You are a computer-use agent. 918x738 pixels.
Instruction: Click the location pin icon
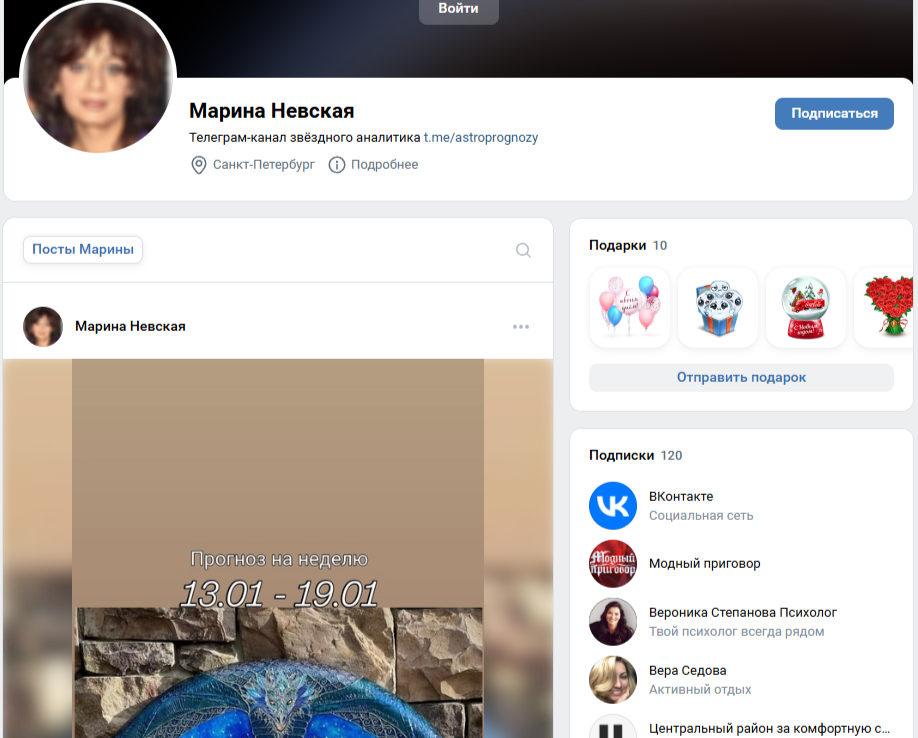pyautogui.click(x=198, y=165)
